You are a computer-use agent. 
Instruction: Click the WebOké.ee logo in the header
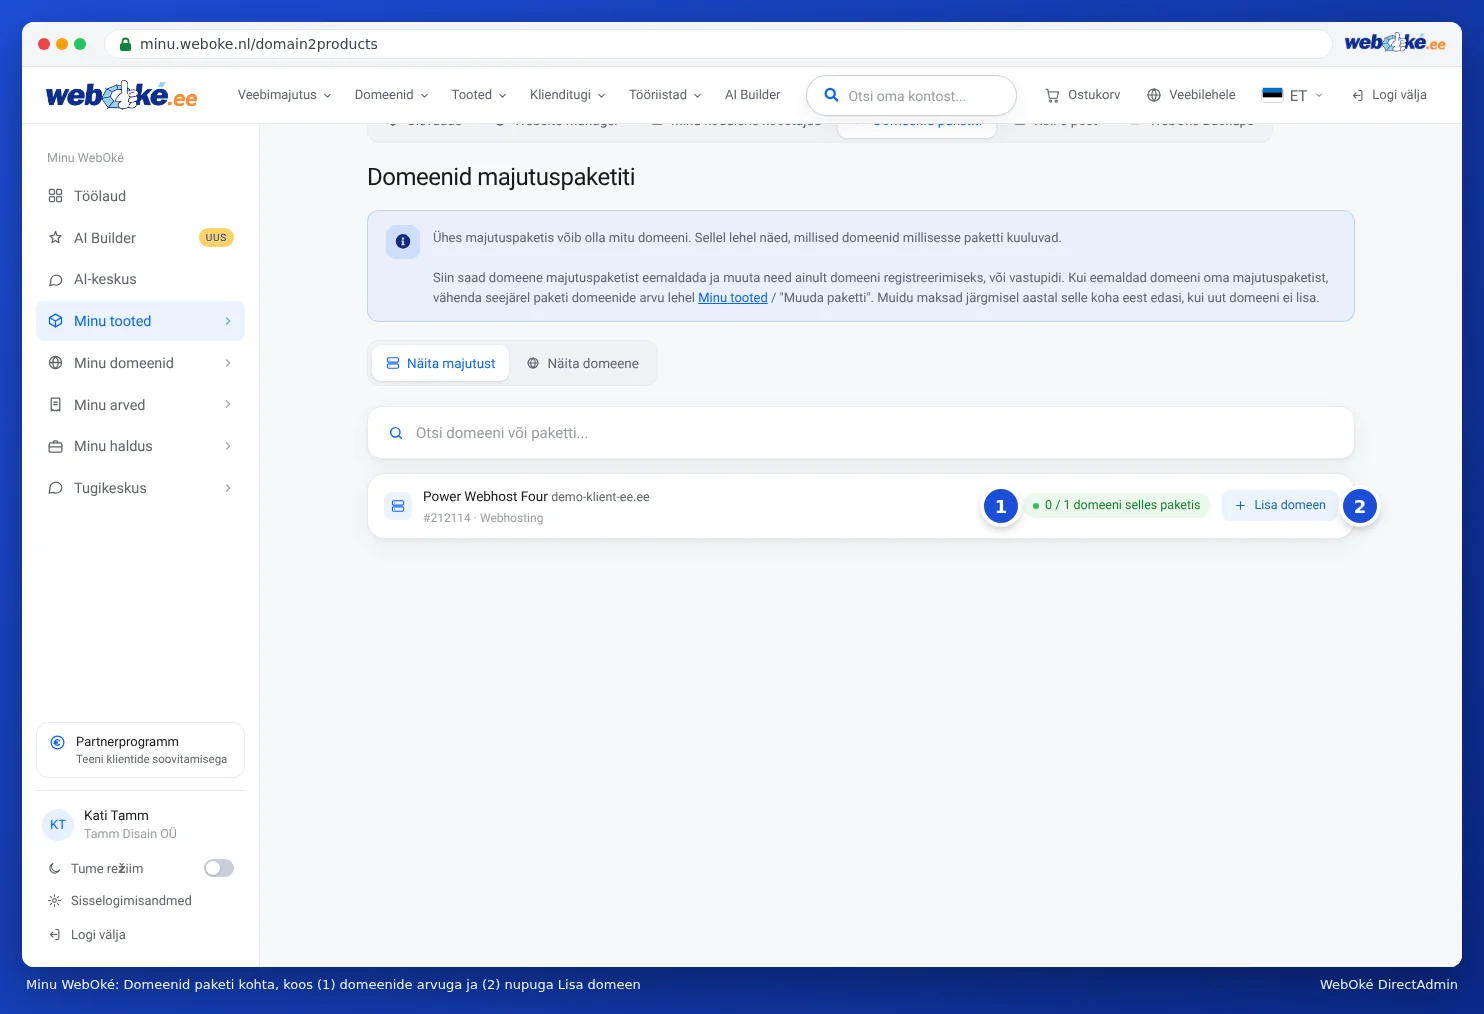pyautogui.click(x=121, y=95)
